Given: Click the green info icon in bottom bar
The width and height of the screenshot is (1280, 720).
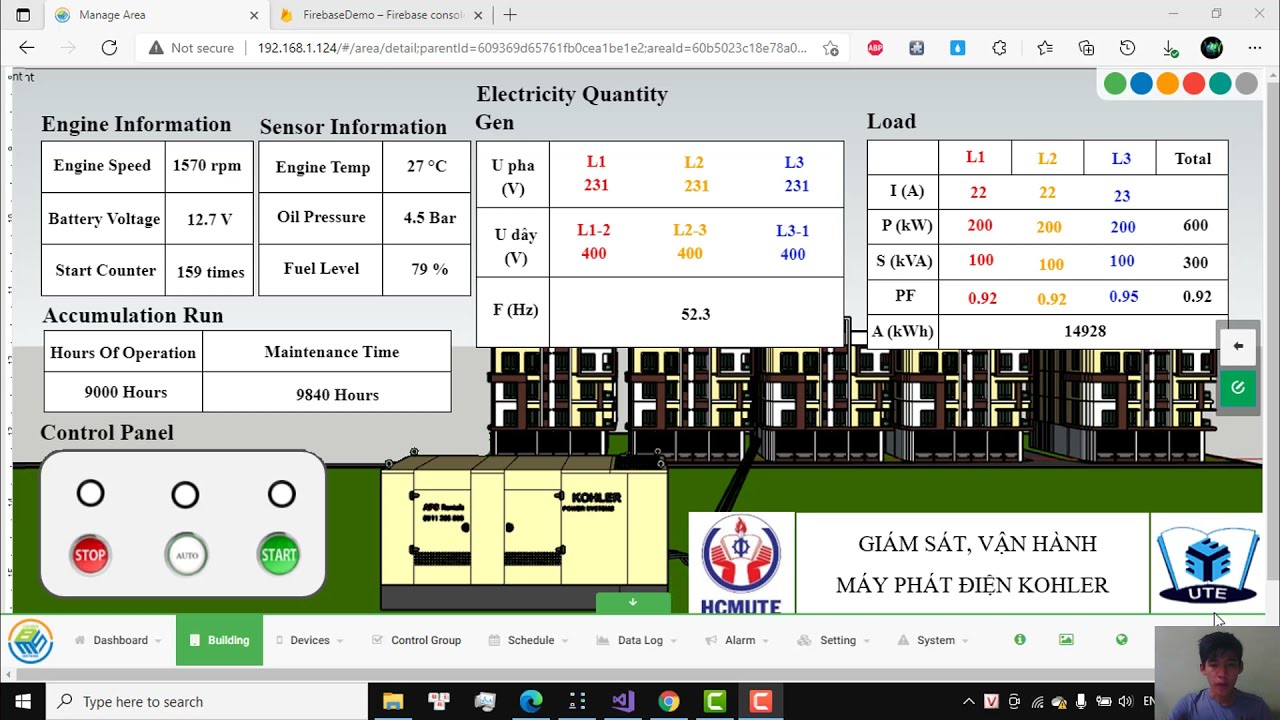Looking at the screenshot, I should 1020,640.
